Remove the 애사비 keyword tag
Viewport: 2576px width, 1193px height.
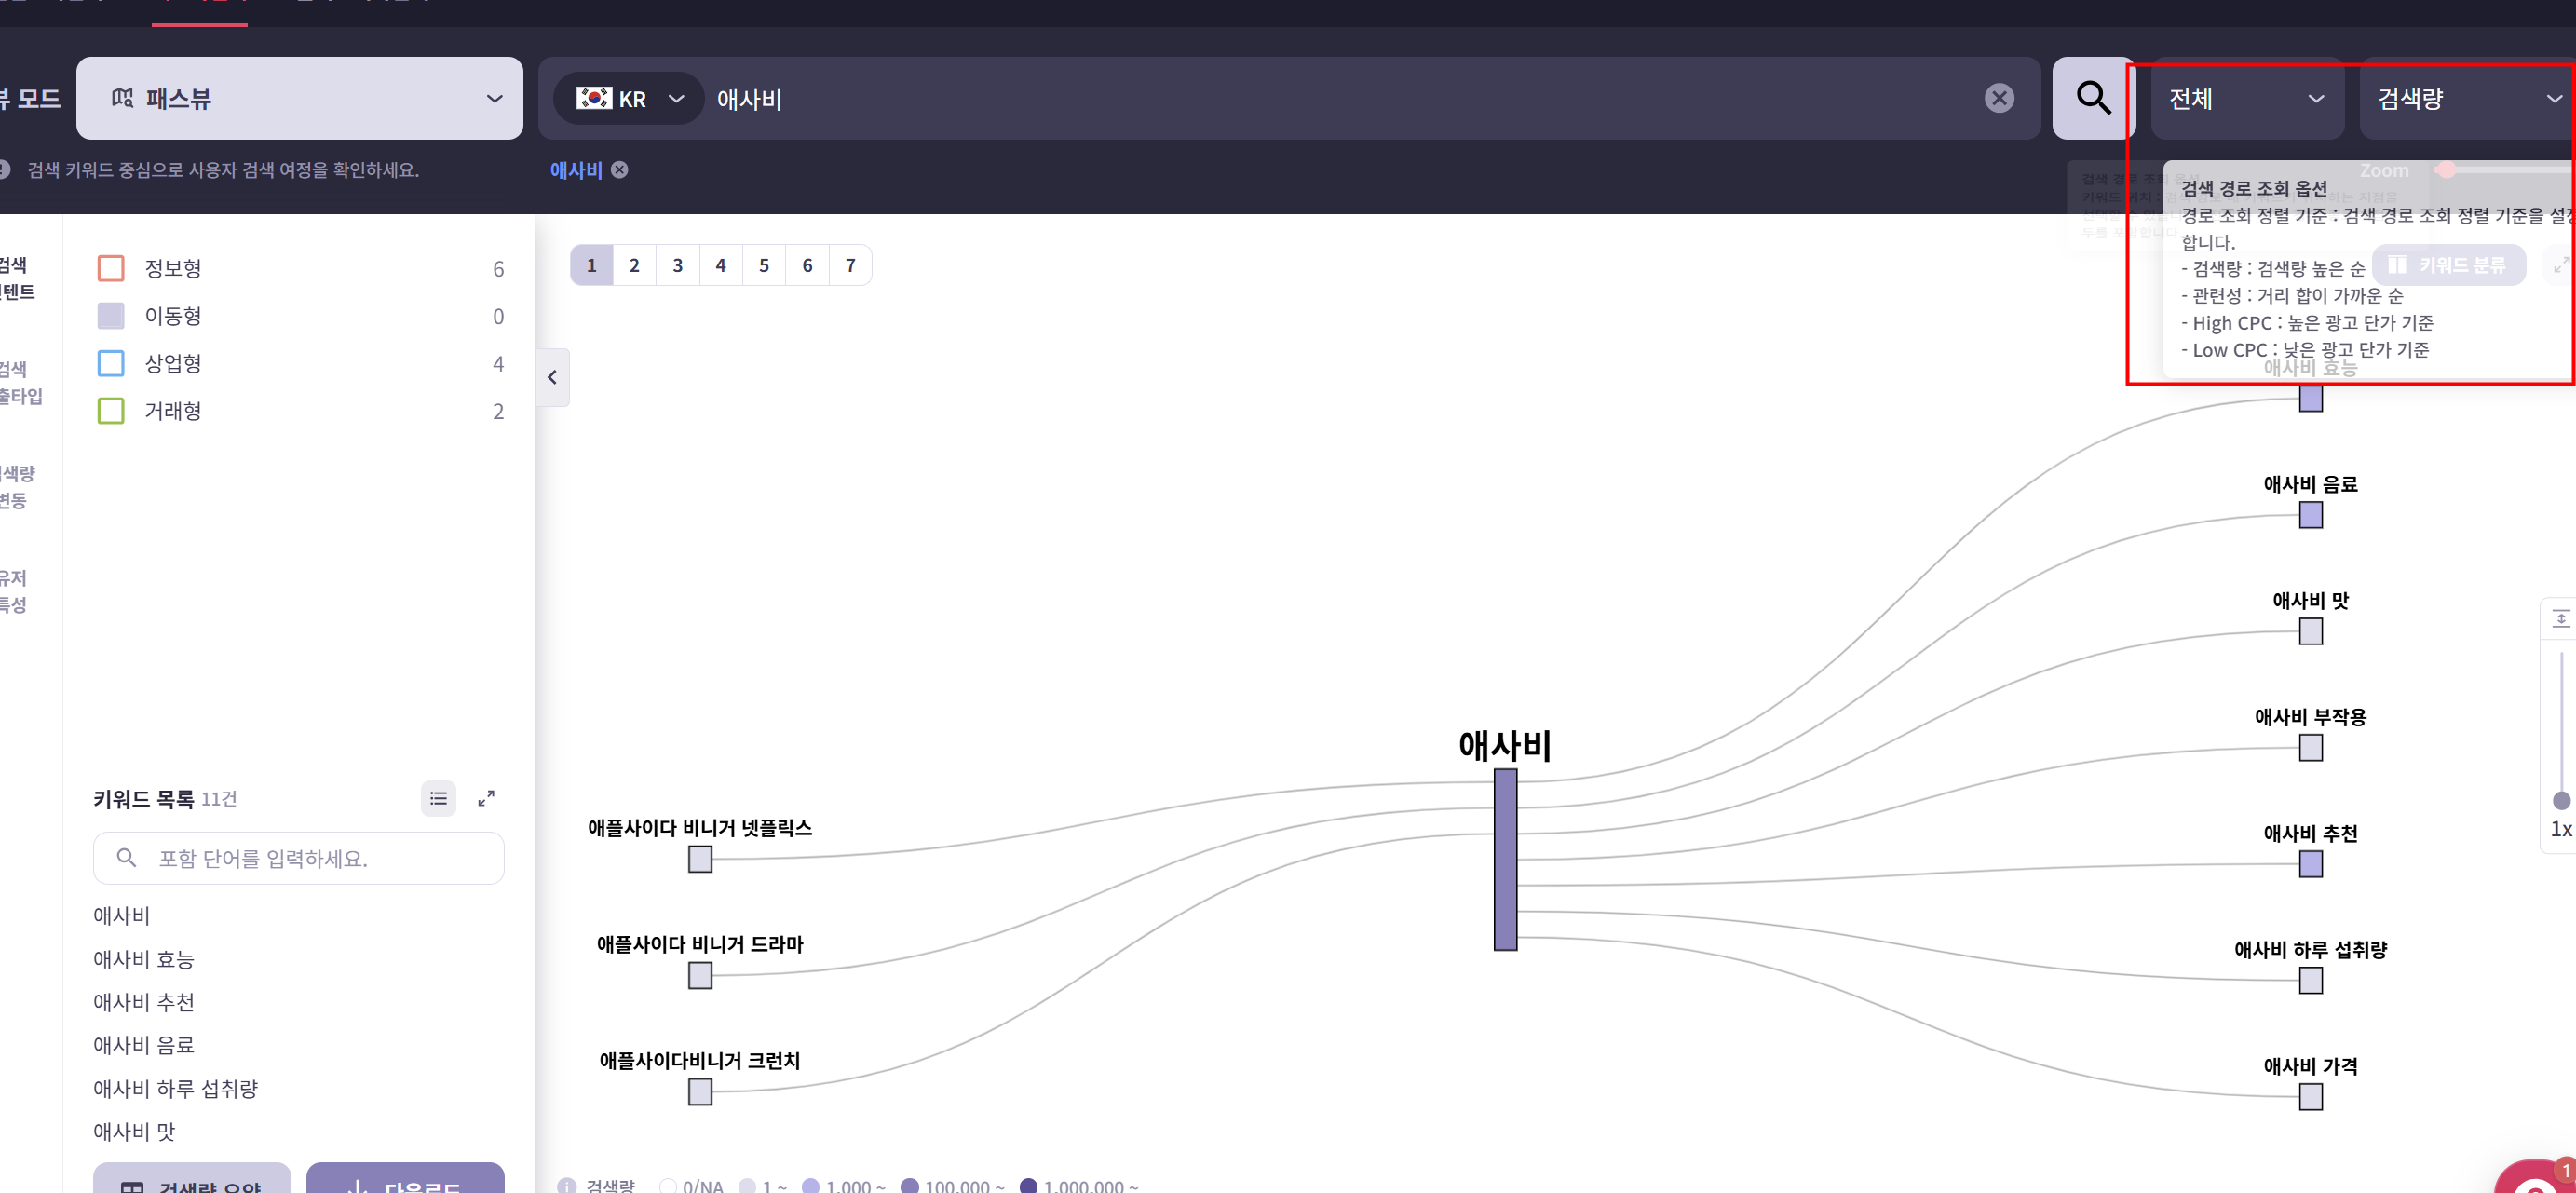pyautogui.click(x=620, y=170)
